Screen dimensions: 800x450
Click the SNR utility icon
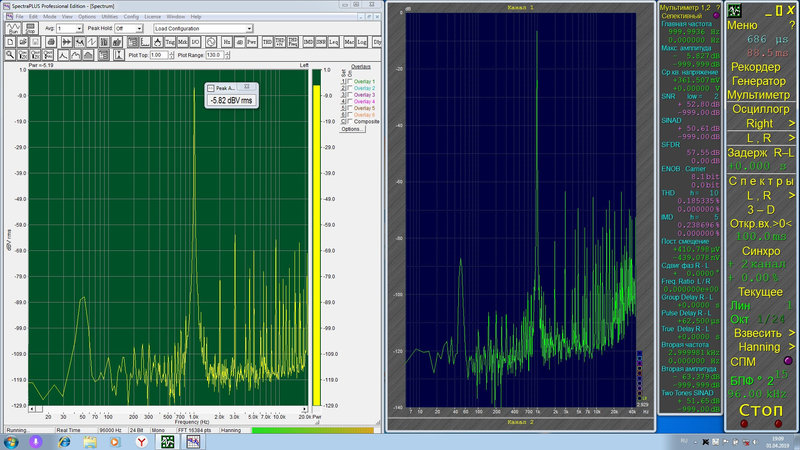point(321,42)
